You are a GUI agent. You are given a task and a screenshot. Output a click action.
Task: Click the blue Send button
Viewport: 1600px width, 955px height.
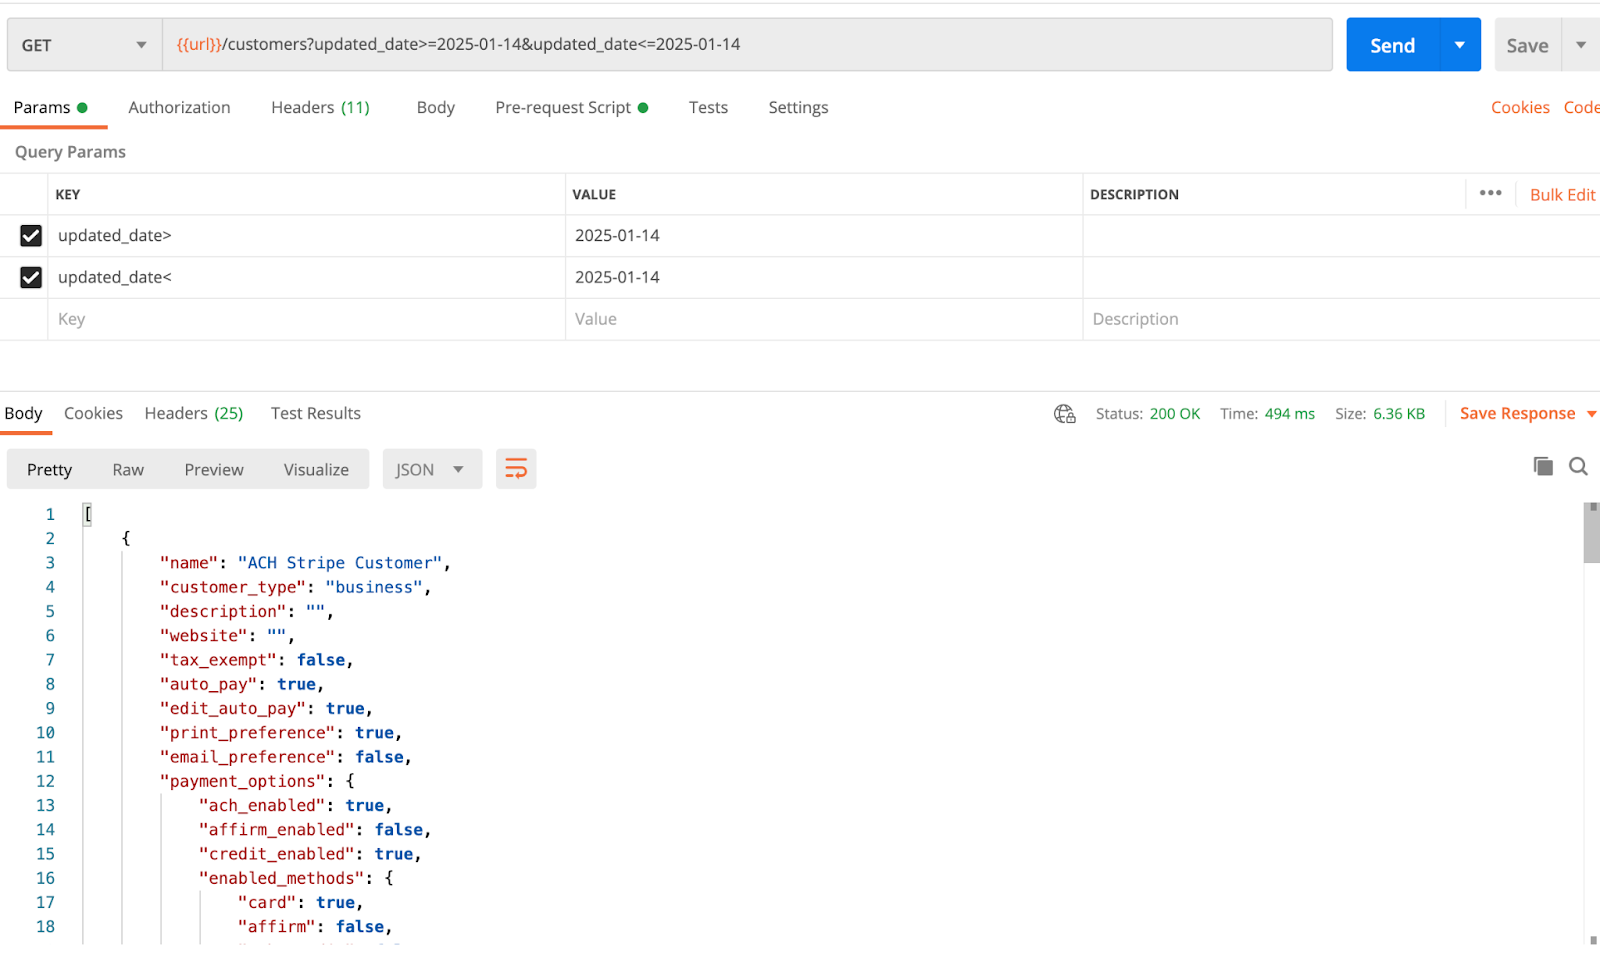pos(1392,45)
